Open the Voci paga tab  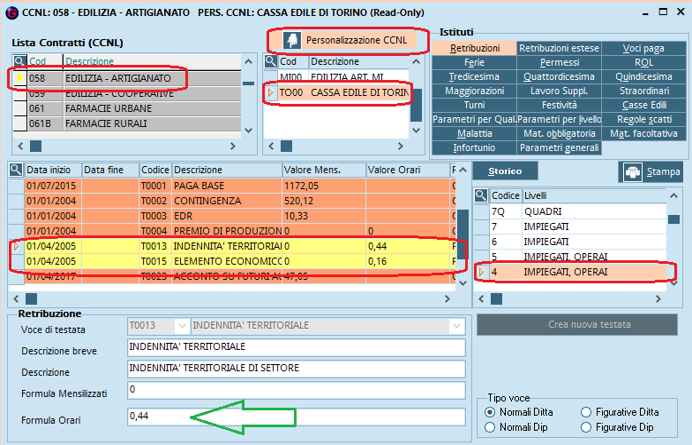pos(644,48)
